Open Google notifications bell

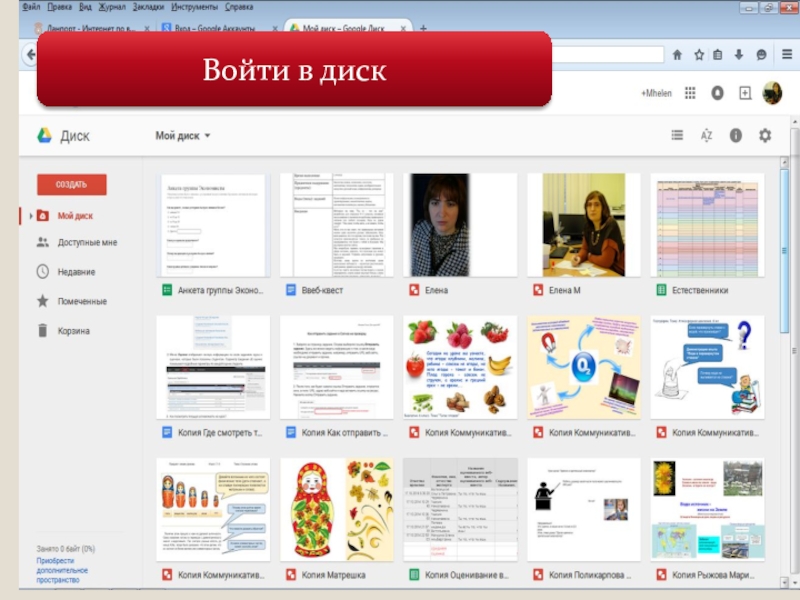[716, 93]
